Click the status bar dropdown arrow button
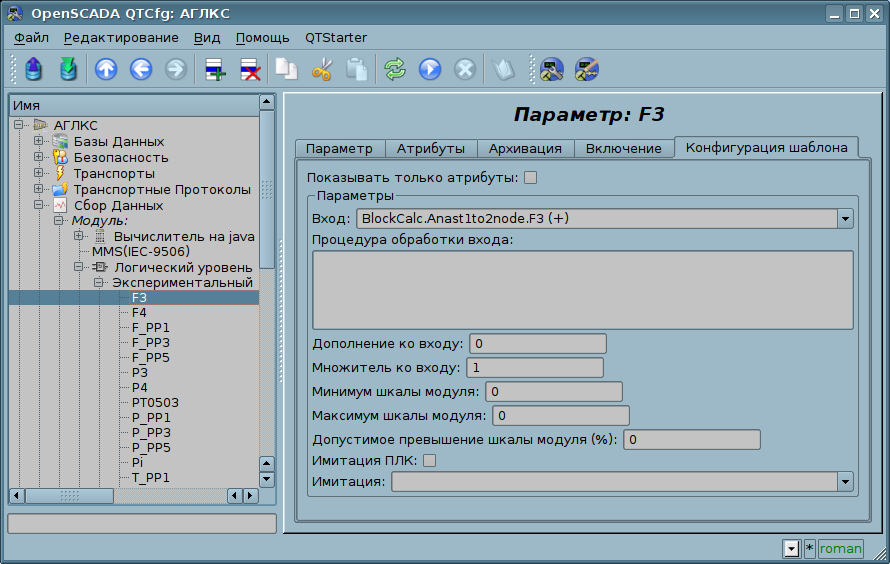The height and width of the screenshot is (564, 890). (x=791, y=549)
